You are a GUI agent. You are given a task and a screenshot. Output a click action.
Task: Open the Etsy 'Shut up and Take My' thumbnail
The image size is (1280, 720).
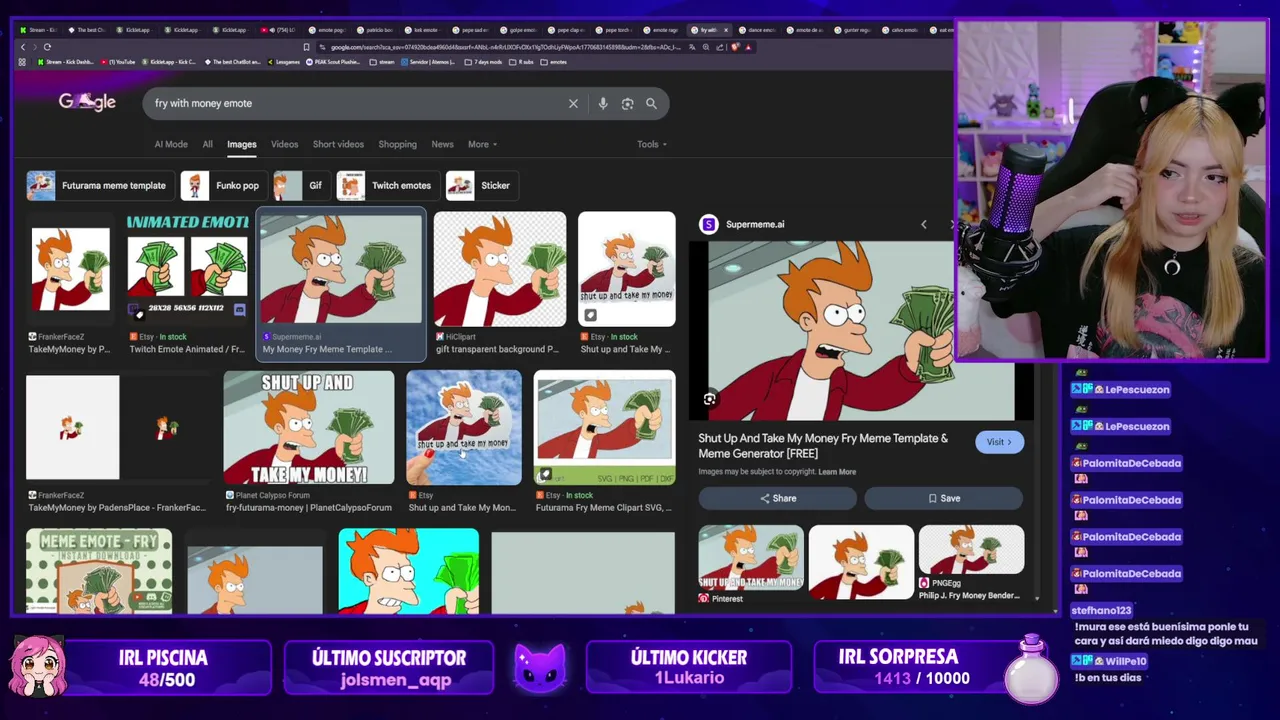tap(626, 269)
